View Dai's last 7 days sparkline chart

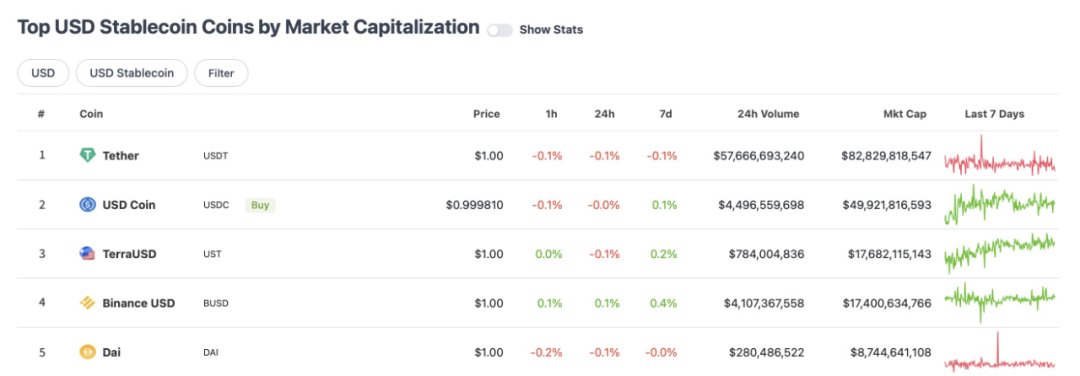pos(999,353)
